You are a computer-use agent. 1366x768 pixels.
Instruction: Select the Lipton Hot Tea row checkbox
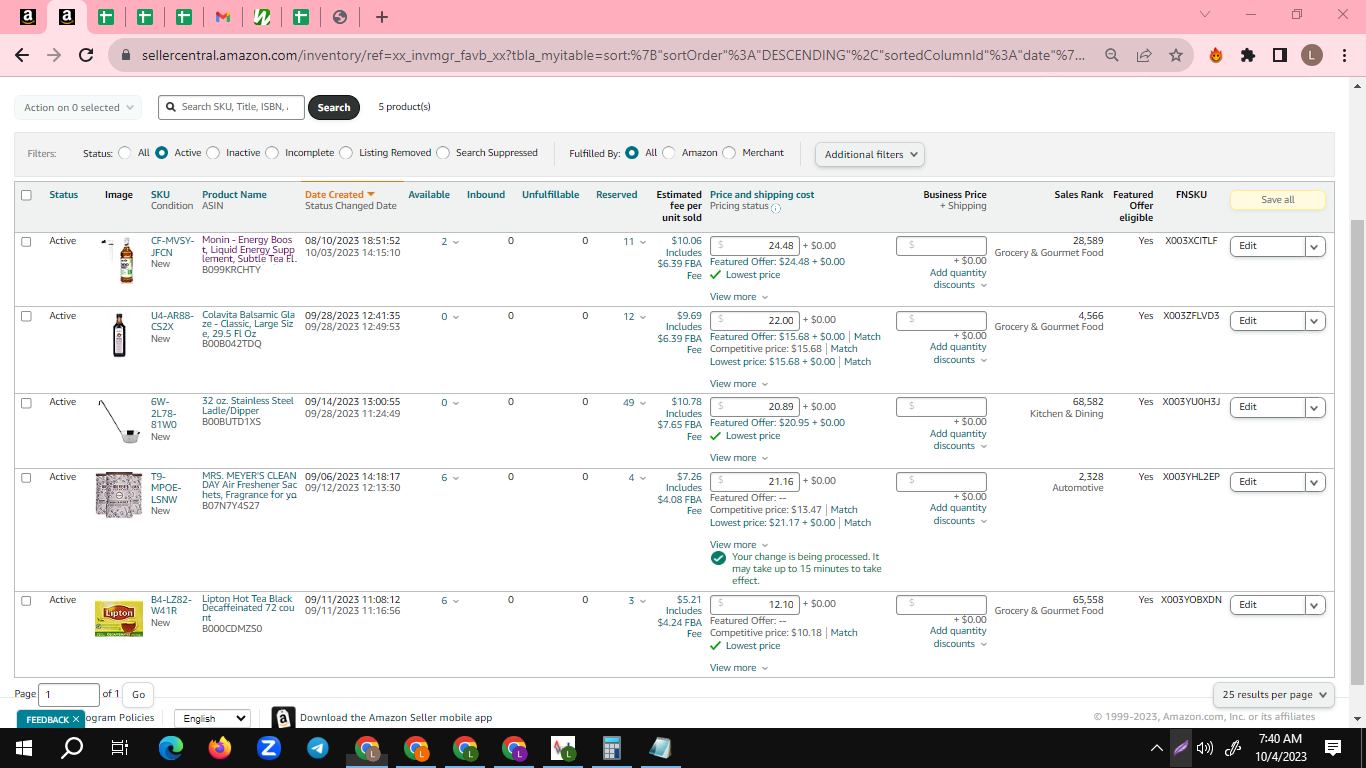coord(26,600)
